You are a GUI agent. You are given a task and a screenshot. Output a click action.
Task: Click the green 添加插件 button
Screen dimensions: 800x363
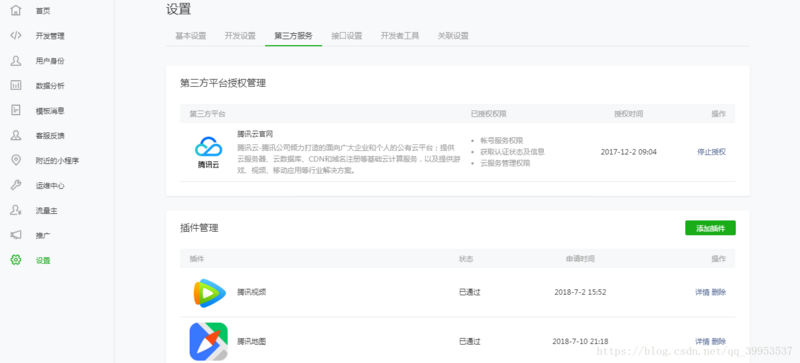[710, 228]
